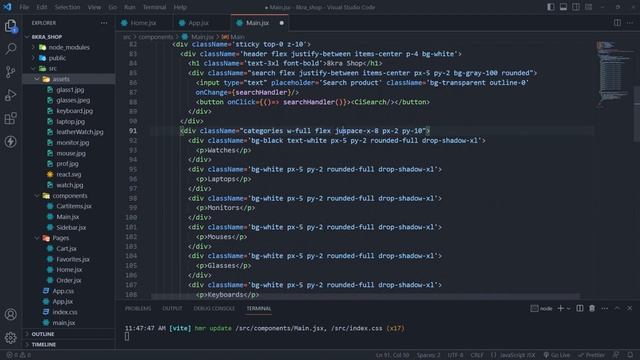
Task: Open the Terminal menu
Action: 154,7
